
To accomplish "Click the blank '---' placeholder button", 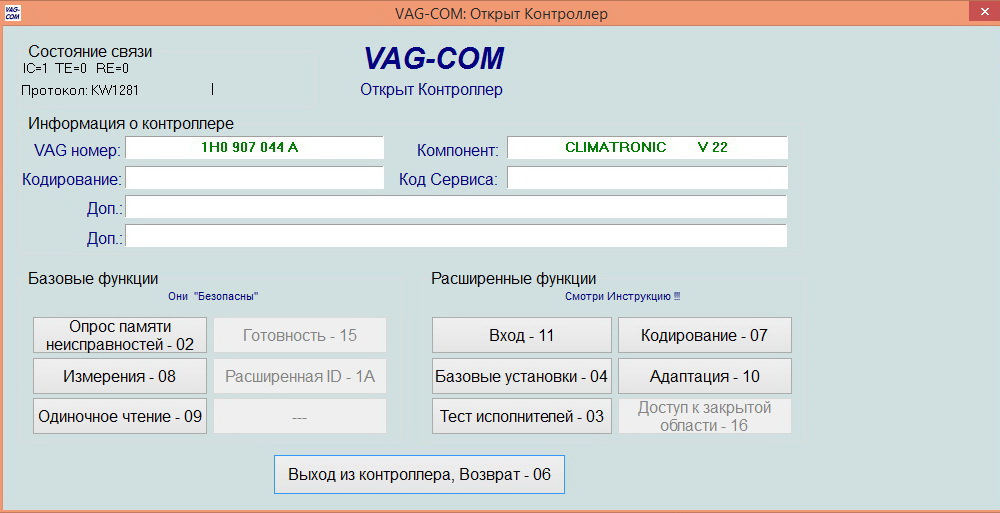I will pyautogui.click(x=300, y=417).
